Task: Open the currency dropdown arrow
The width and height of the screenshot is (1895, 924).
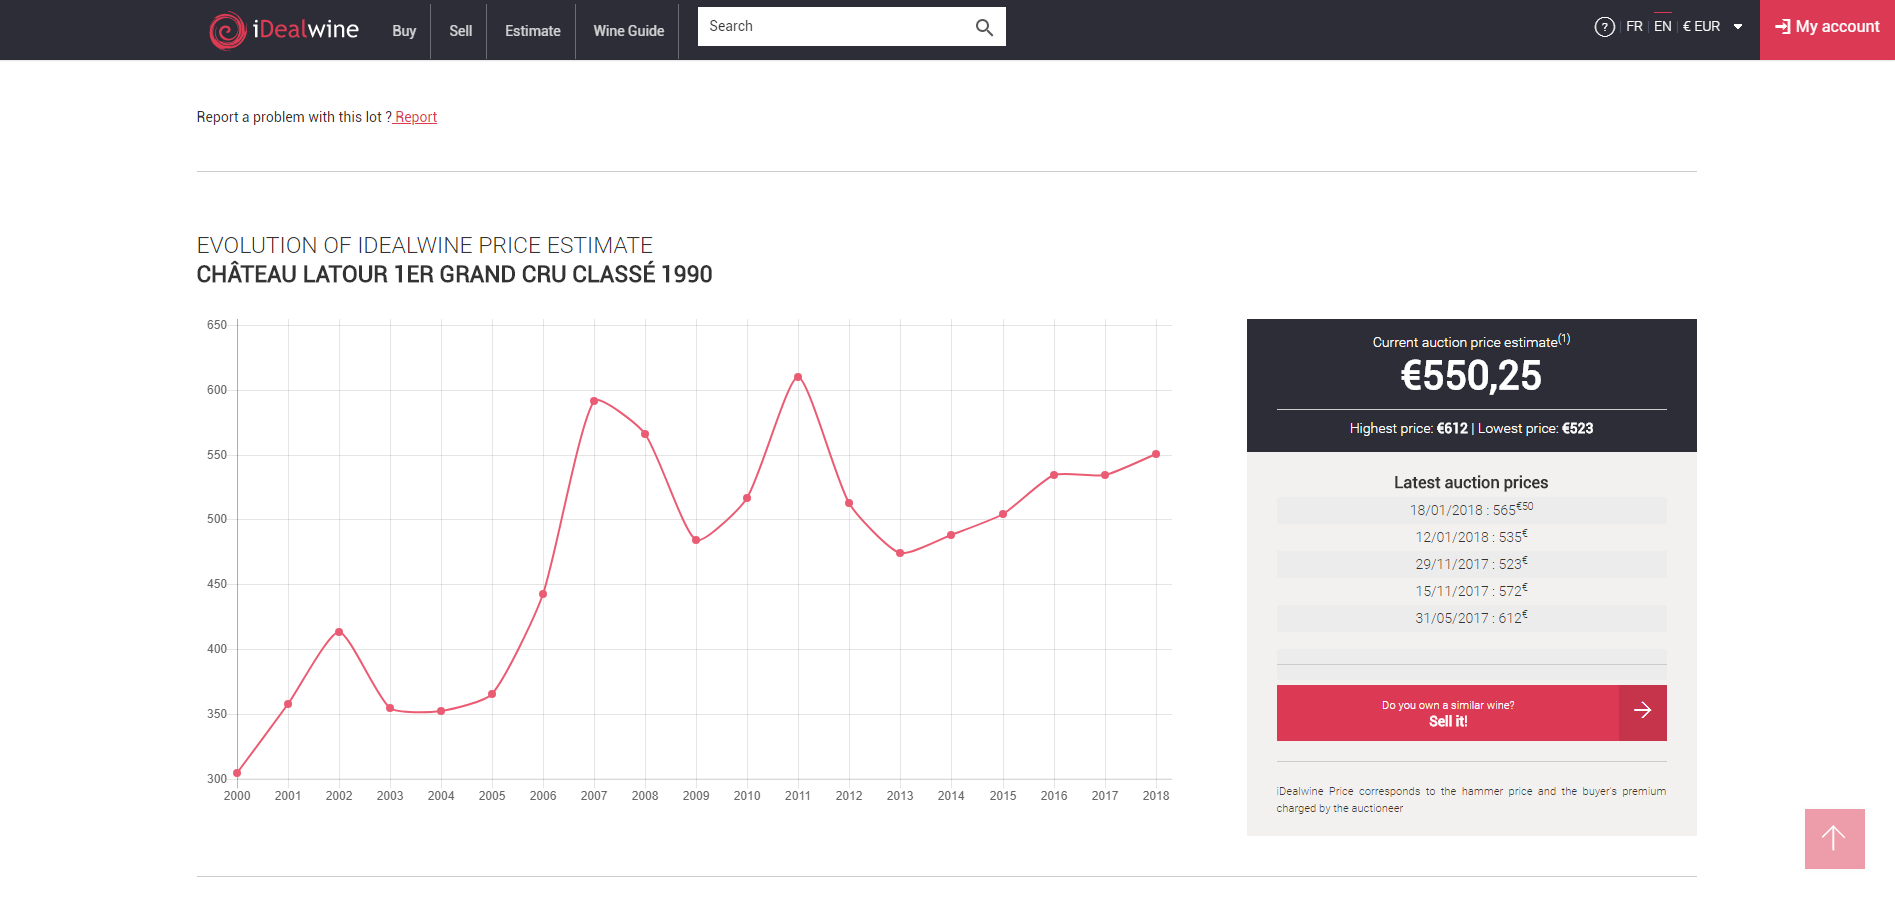Action: point(1738,27)
